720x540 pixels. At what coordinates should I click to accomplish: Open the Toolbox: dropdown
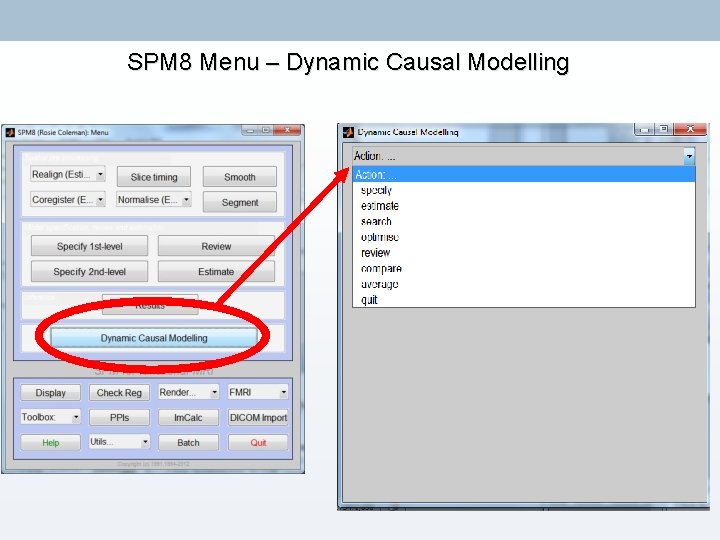coord(51,417)
